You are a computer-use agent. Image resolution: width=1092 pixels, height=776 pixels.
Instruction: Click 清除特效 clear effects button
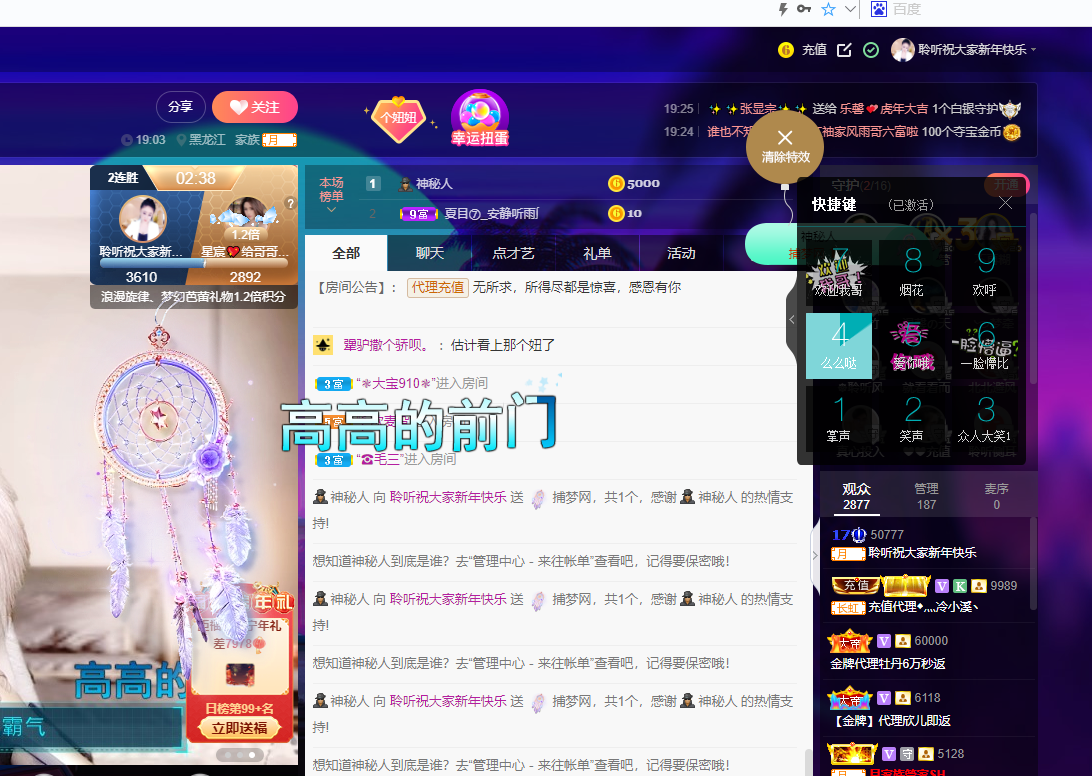[x=785, y=147]
